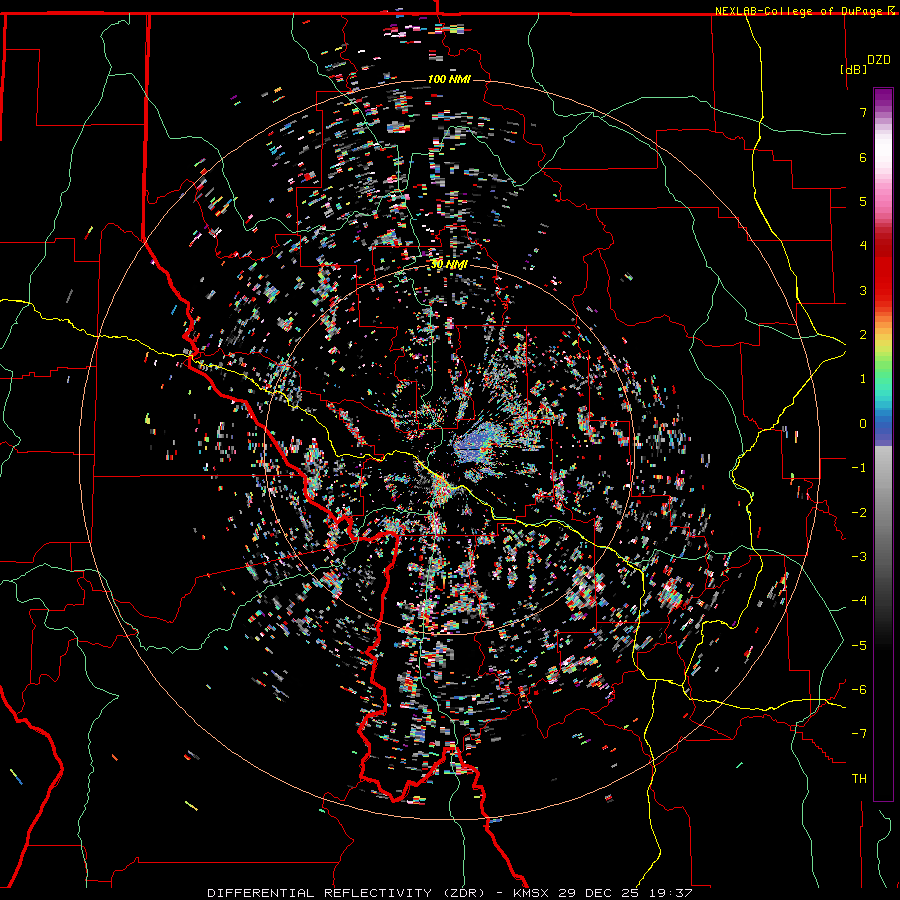Click the -1 value on color scale
900x900 pixels.
click(x=859, y=468)
